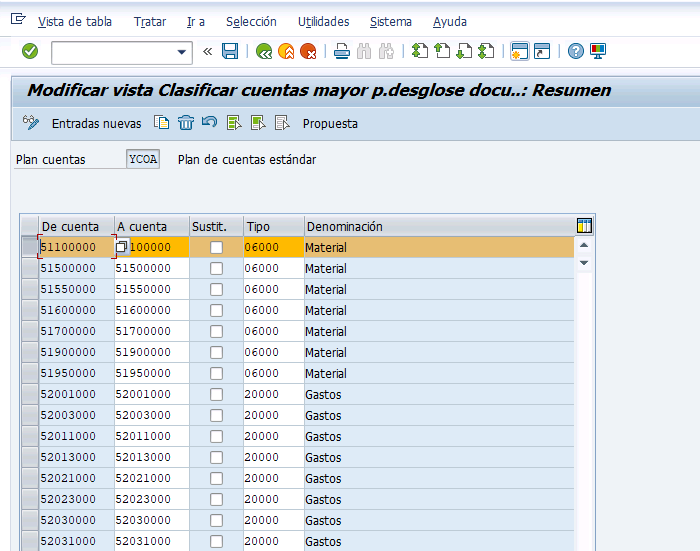Click the Find binoculars icon
Image resolution: width=700 pixels, height=551 pixels.
(364, 51)
